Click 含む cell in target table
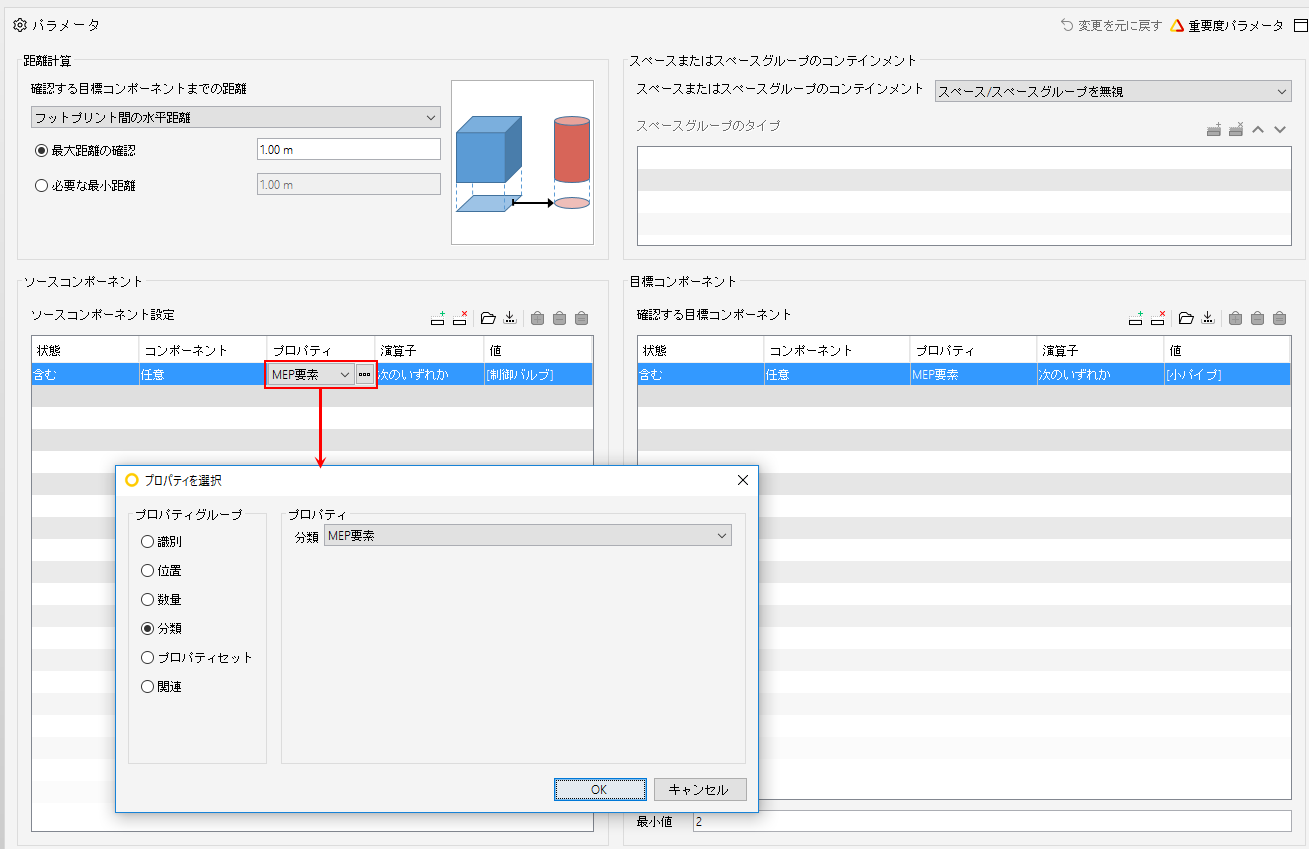Viewport: 1309px width, 849px height. coord(701,374)
